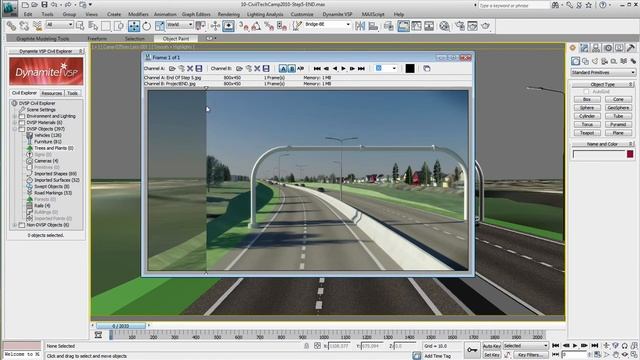Viewport: 640px width, 360px height.
Task: Switch to the Freeform ribbon tab
Action: coord(97,38)
